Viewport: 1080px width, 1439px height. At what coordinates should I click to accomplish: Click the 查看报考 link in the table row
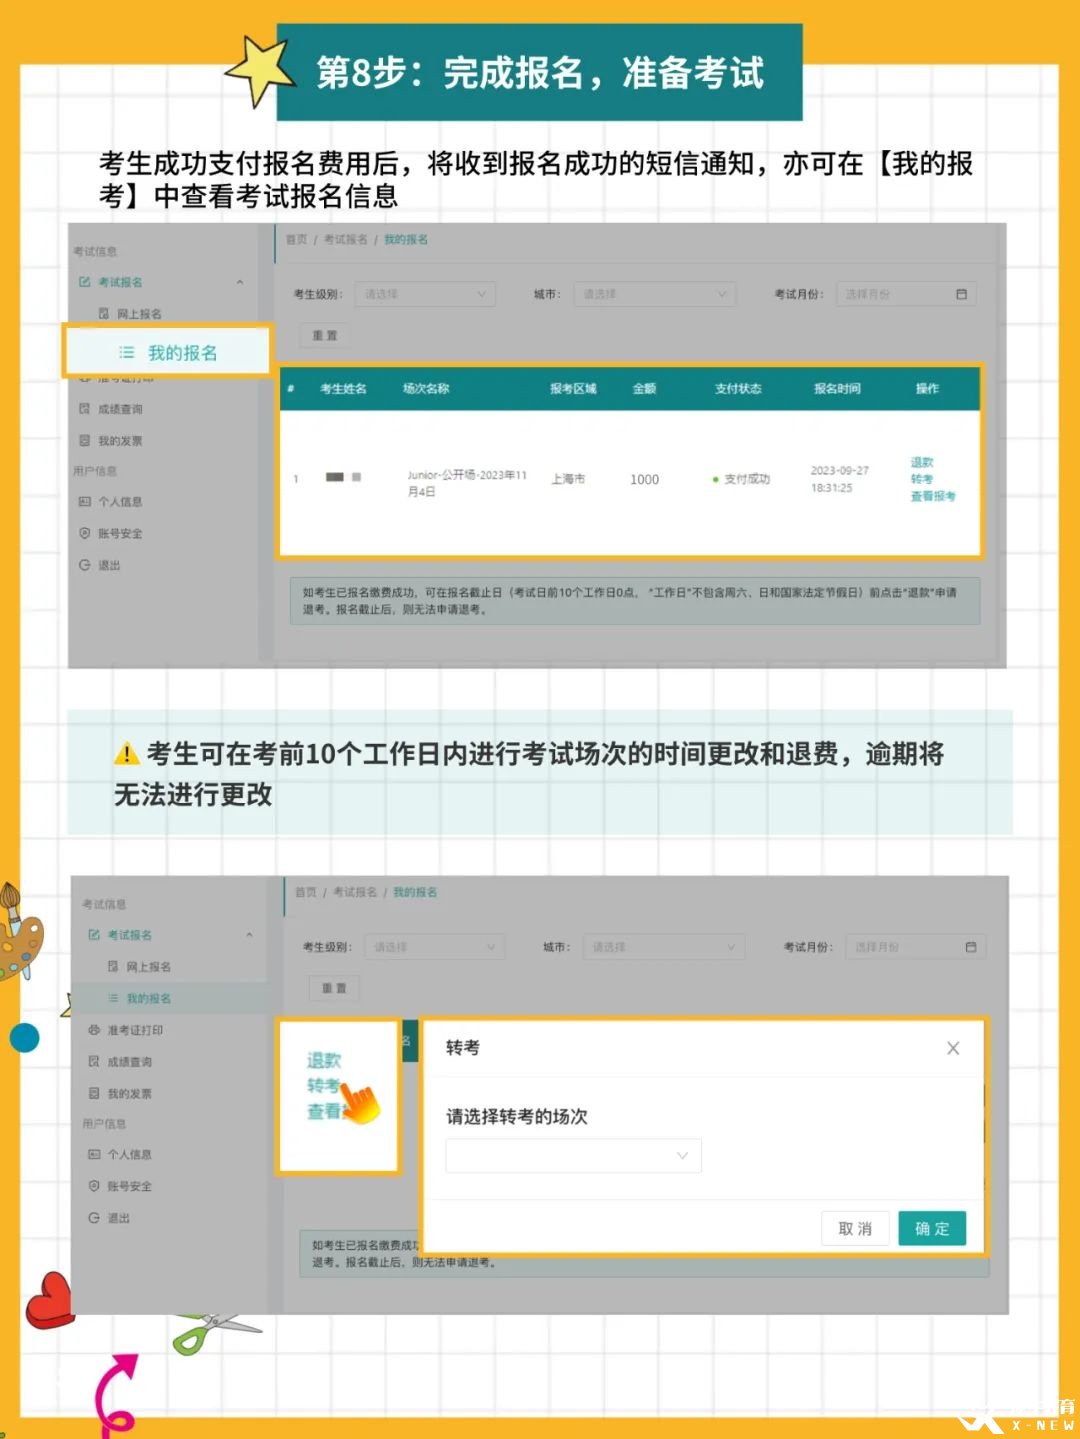933,497
